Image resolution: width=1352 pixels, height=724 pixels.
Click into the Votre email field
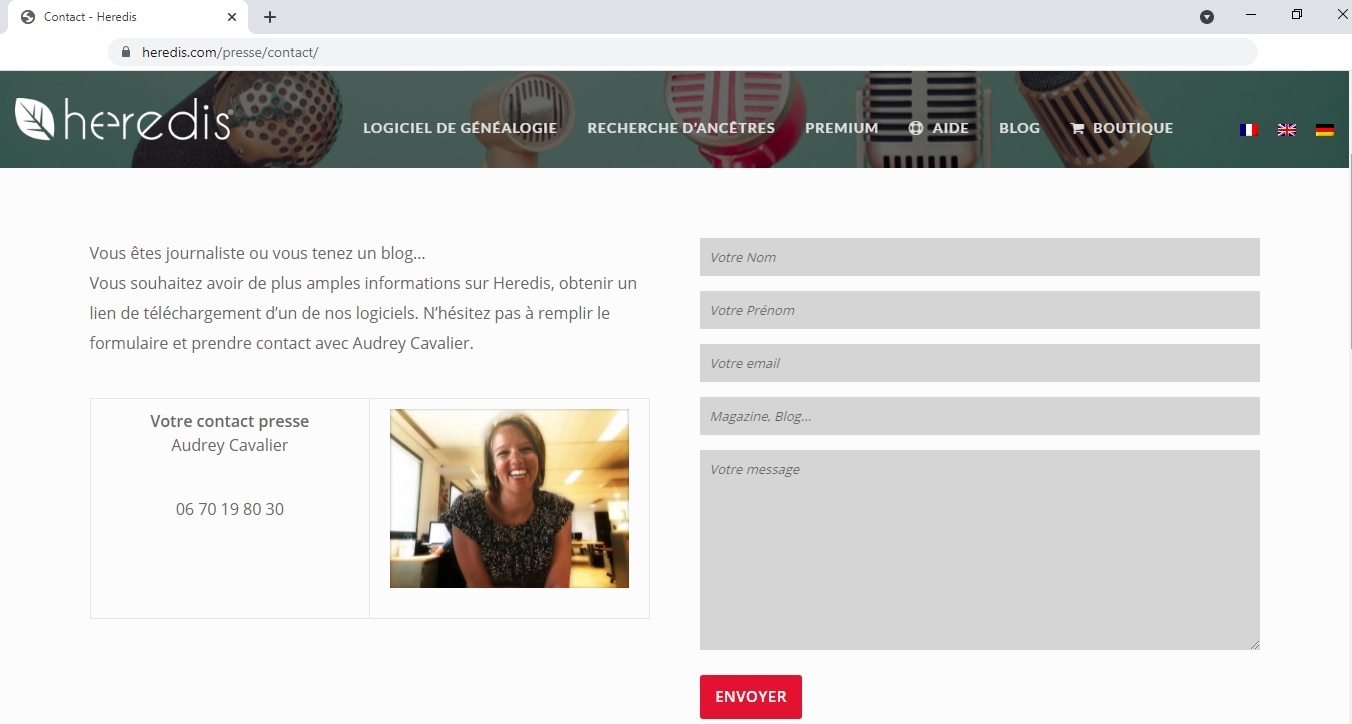(980, 363)
